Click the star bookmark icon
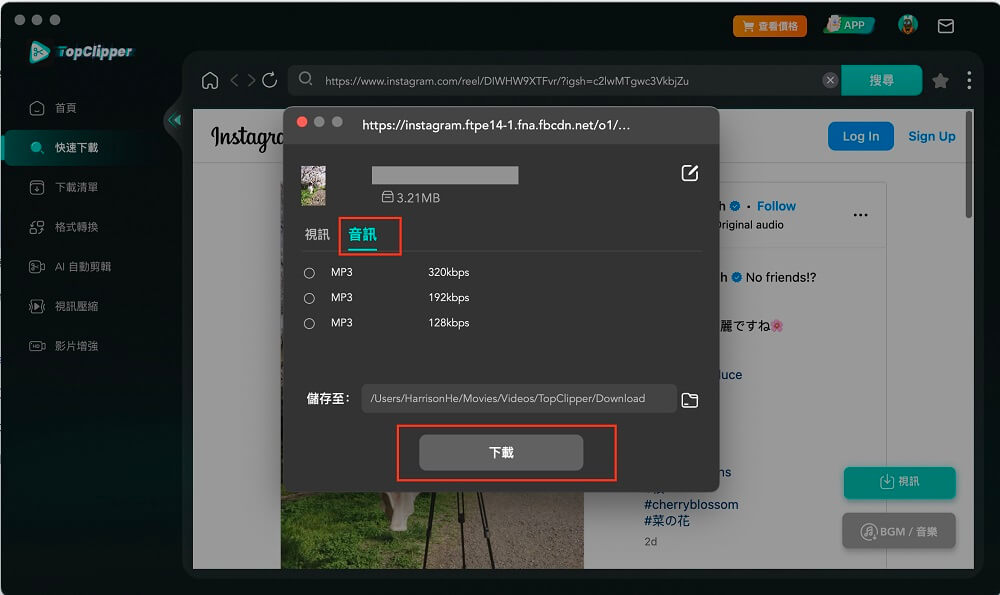Image resolution: width=1000 pixels, height=595 pixels. point(940,80)
